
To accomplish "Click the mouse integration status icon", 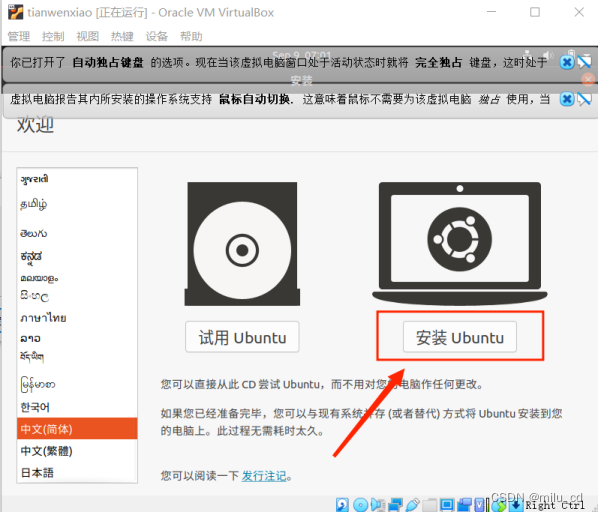I will (x=499, y=505).
